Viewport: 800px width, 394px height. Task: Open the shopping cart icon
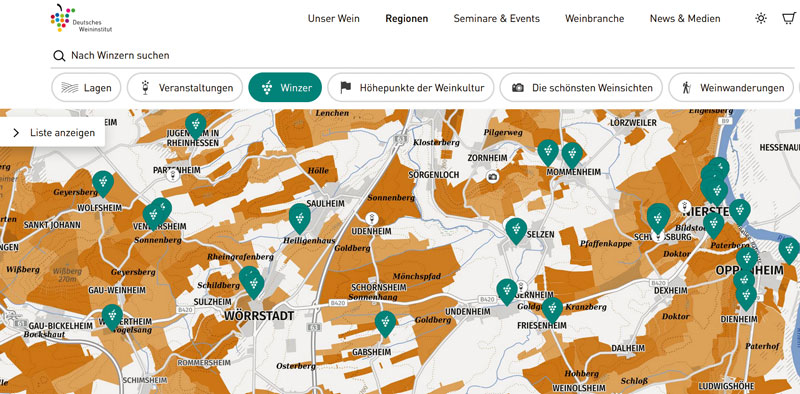click(x=789, y=18)
